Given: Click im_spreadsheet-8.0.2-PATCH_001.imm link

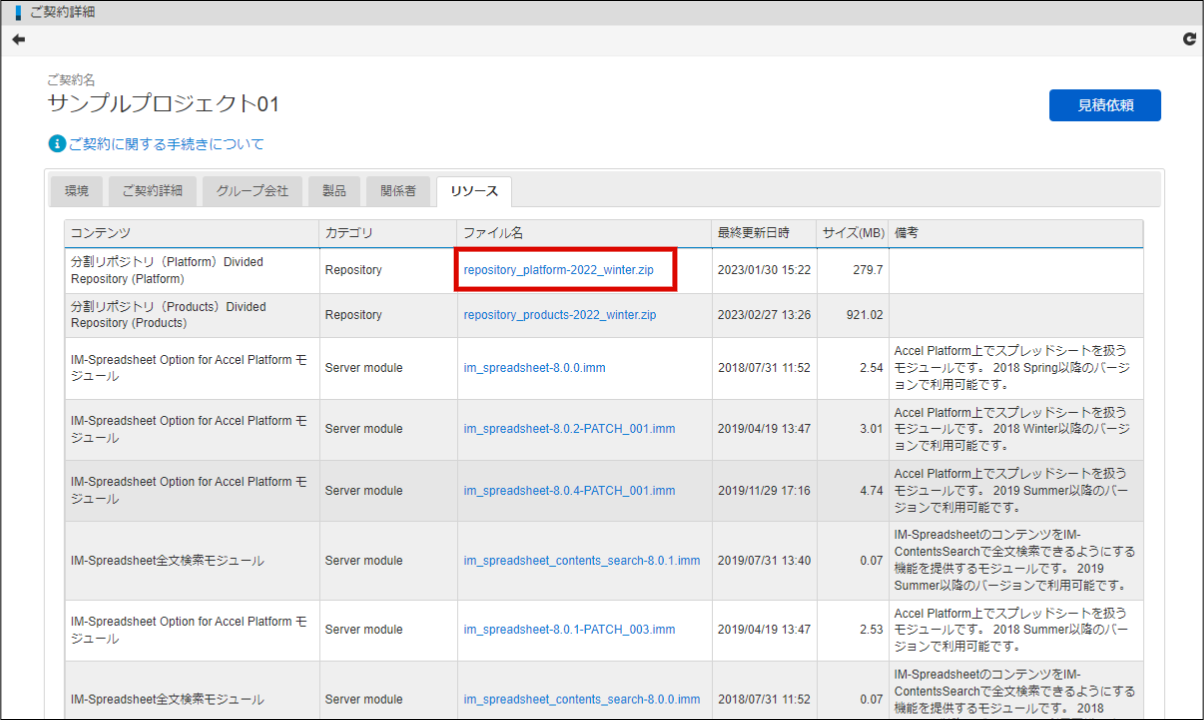Looking at the screenshot, I should (x=569, y=429).
